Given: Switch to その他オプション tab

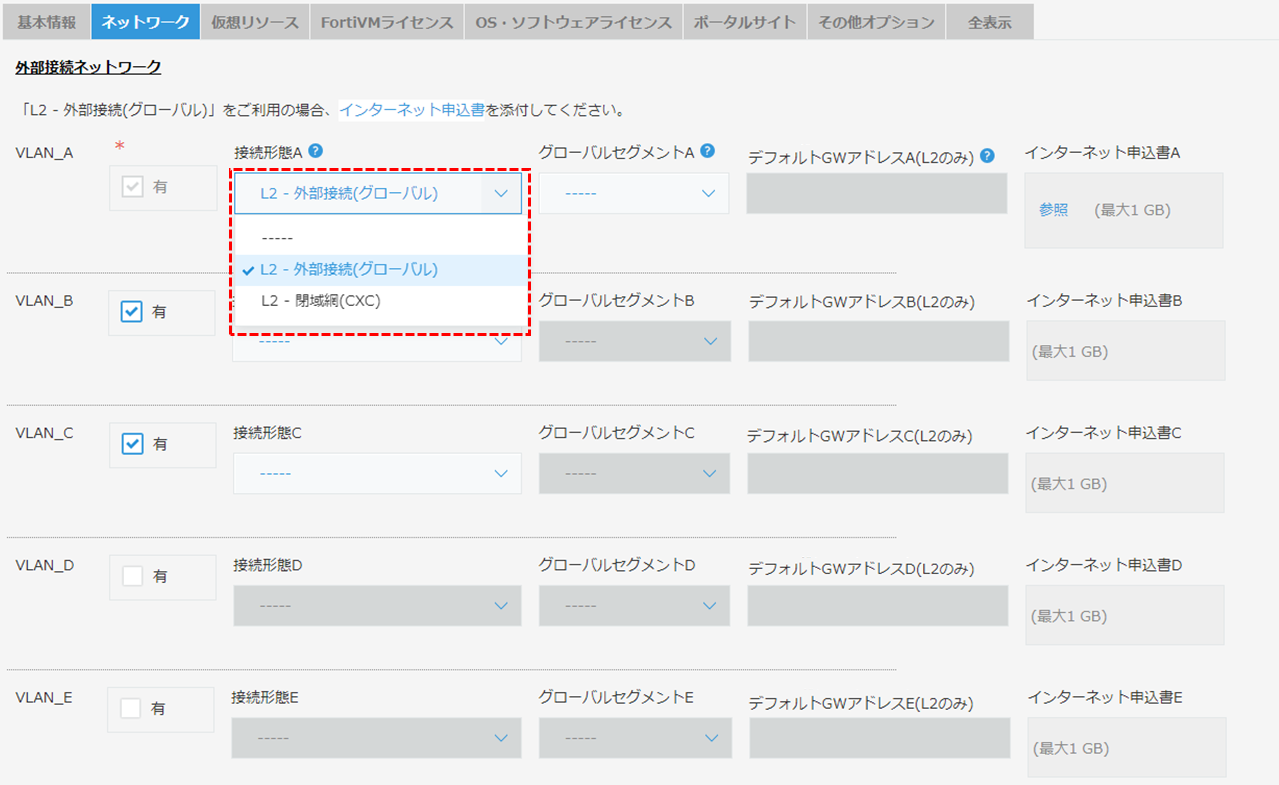Looking at the screenshot, I should coord(876,22).
